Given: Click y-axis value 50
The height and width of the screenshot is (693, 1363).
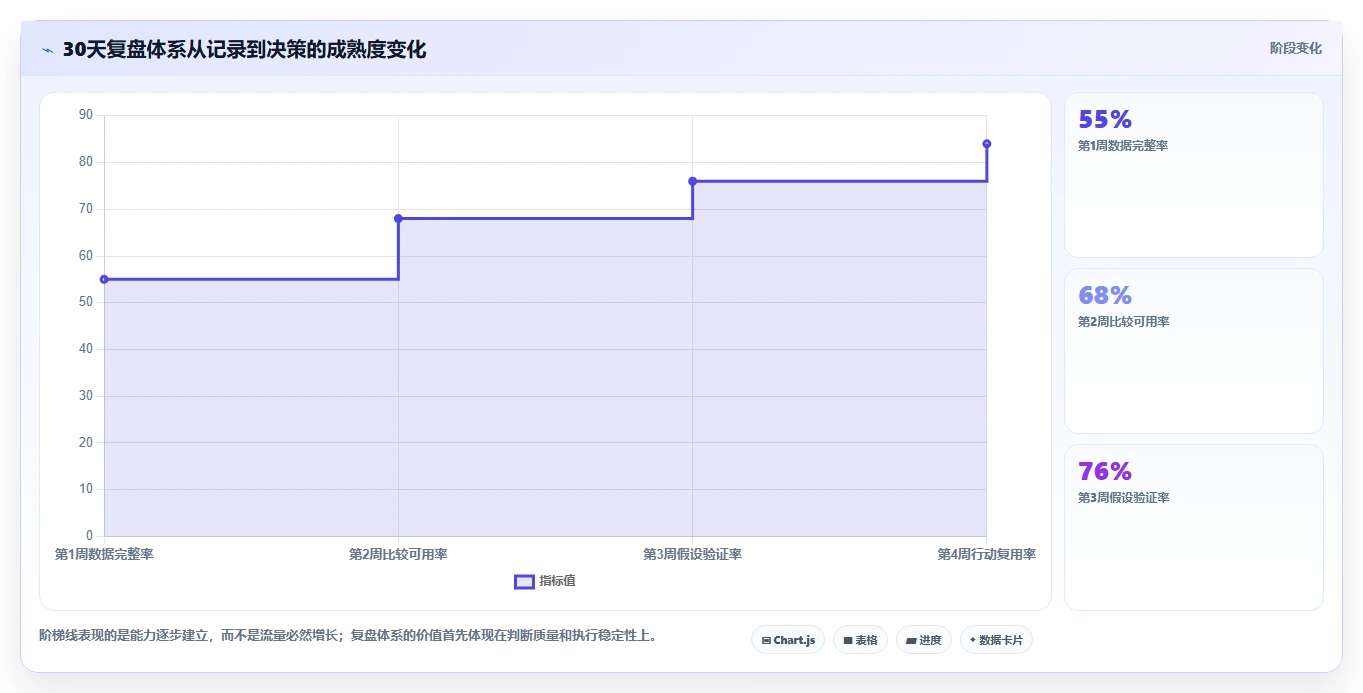Looking at the screenshot, I should (x=85, y=302).
